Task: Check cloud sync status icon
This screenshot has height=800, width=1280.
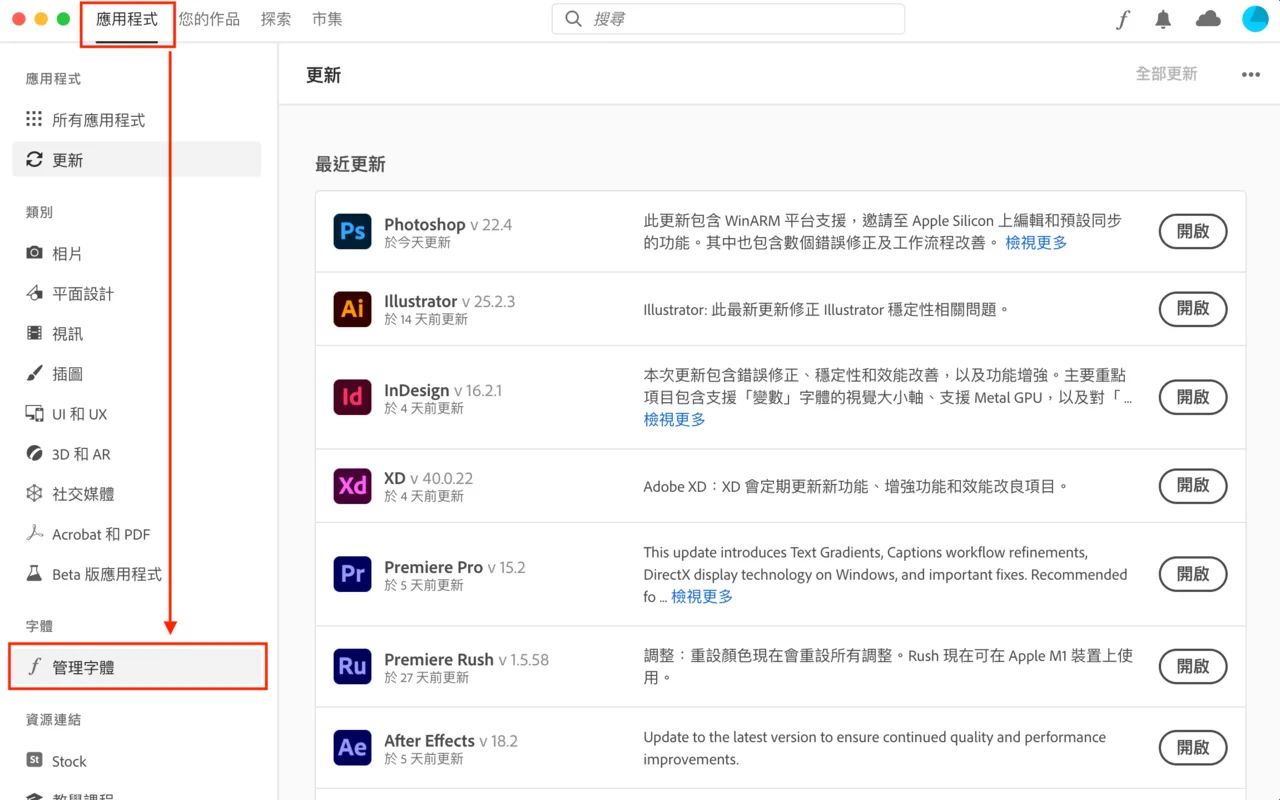Action: click(x=1208, y=19)
